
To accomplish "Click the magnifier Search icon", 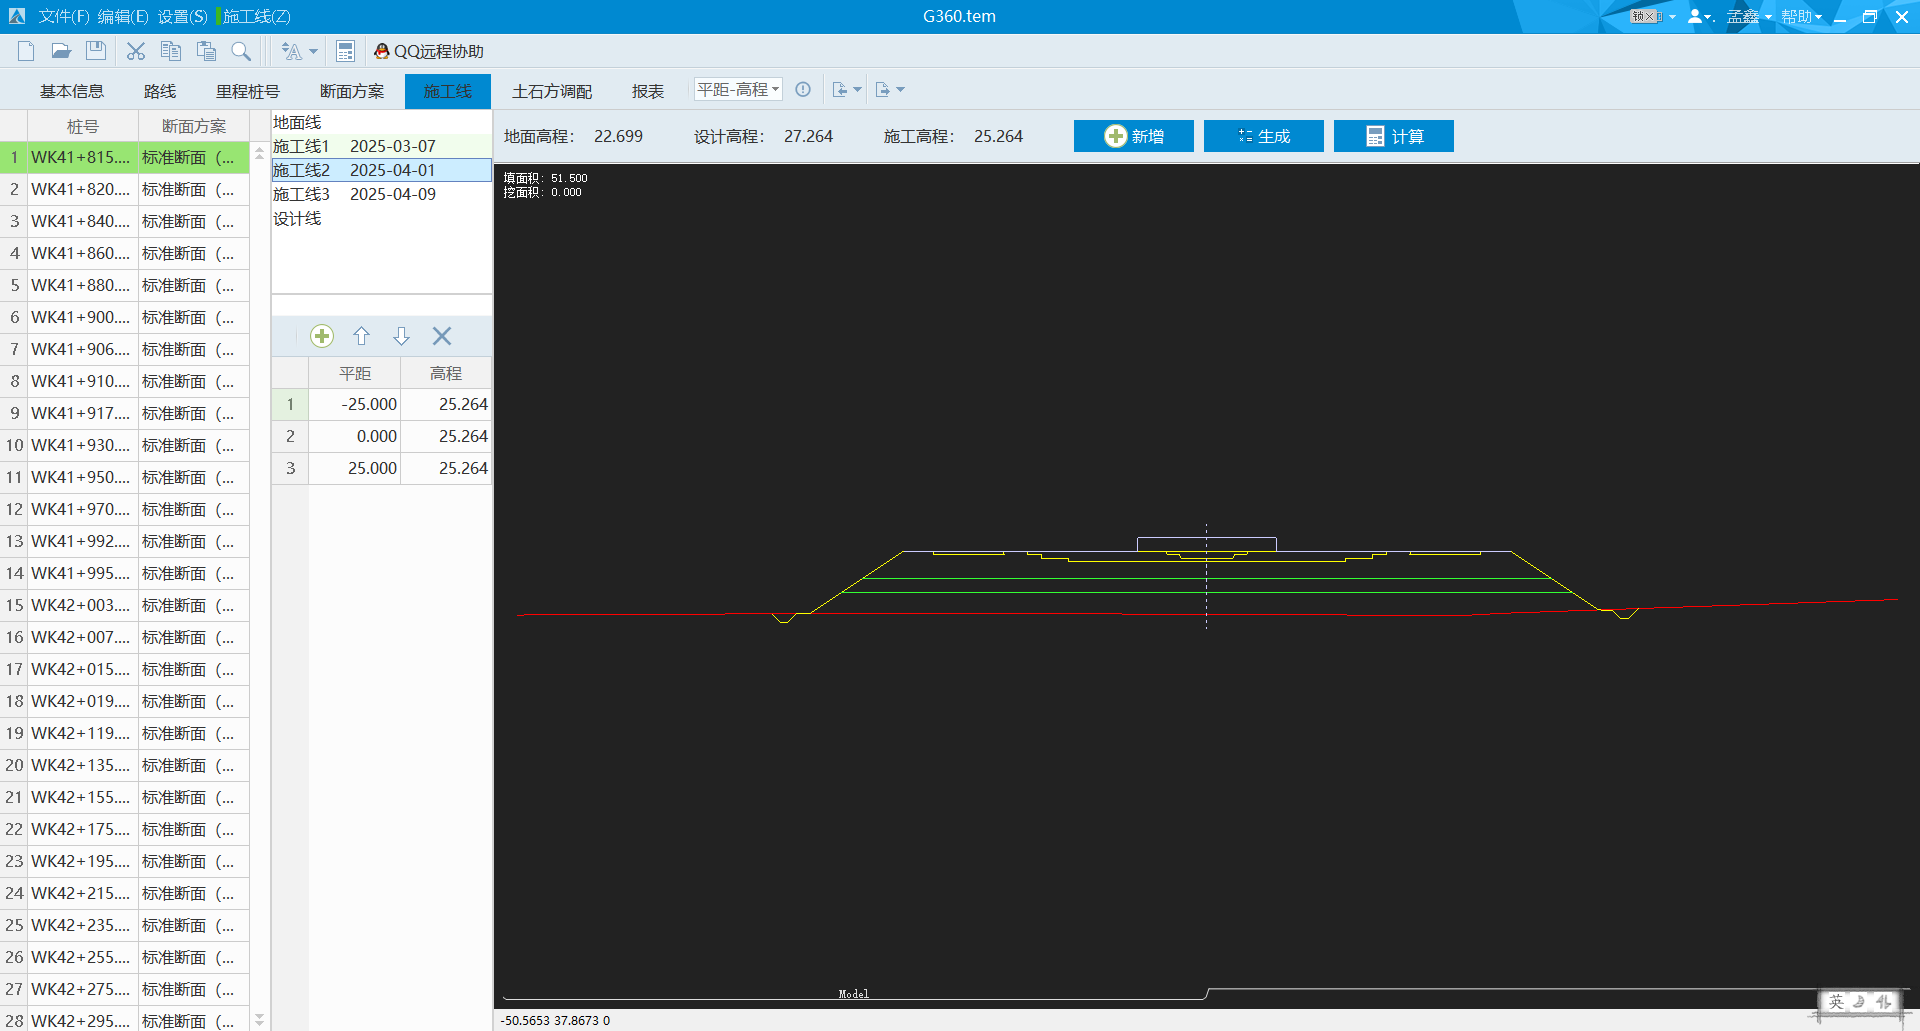I will (241, 51).
